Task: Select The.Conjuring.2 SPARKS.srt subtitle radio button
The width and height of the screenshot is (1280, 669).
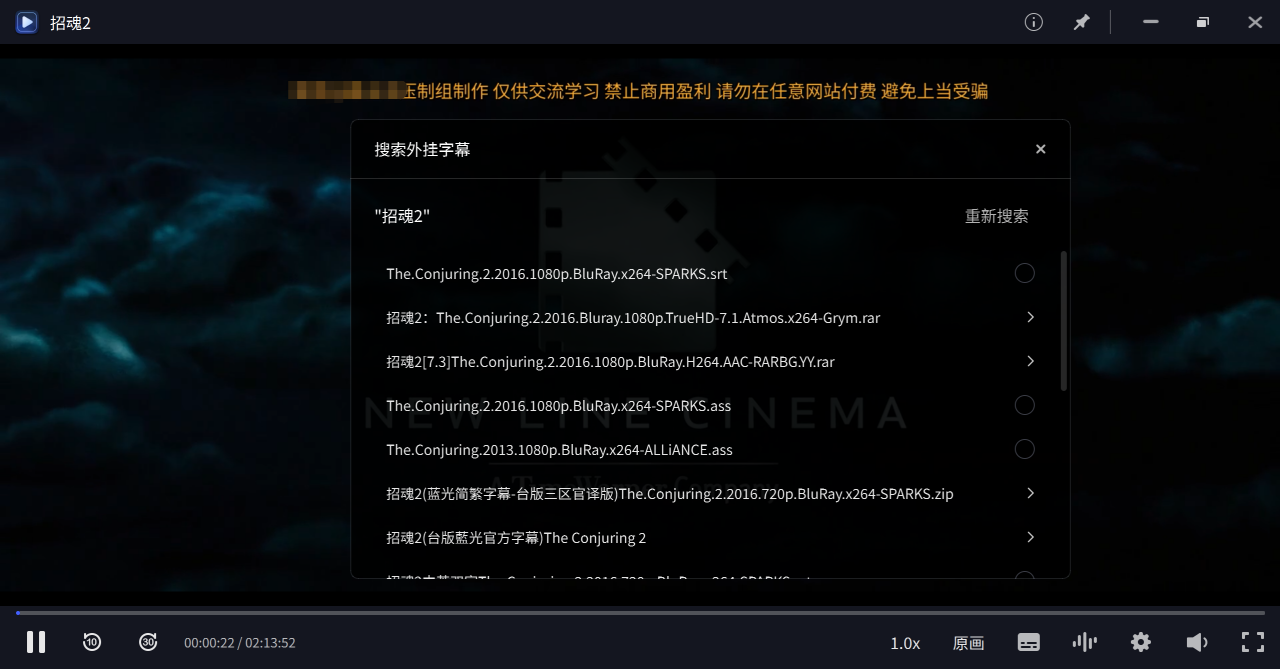Action: [1024, 273]
